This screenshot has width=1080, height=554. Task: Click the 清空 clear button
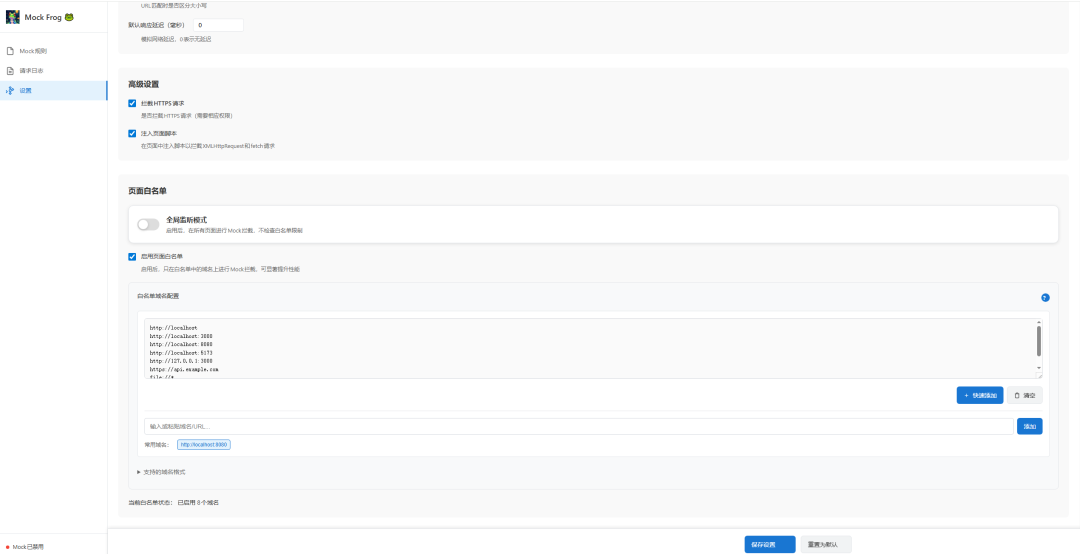pos(1025,396)
